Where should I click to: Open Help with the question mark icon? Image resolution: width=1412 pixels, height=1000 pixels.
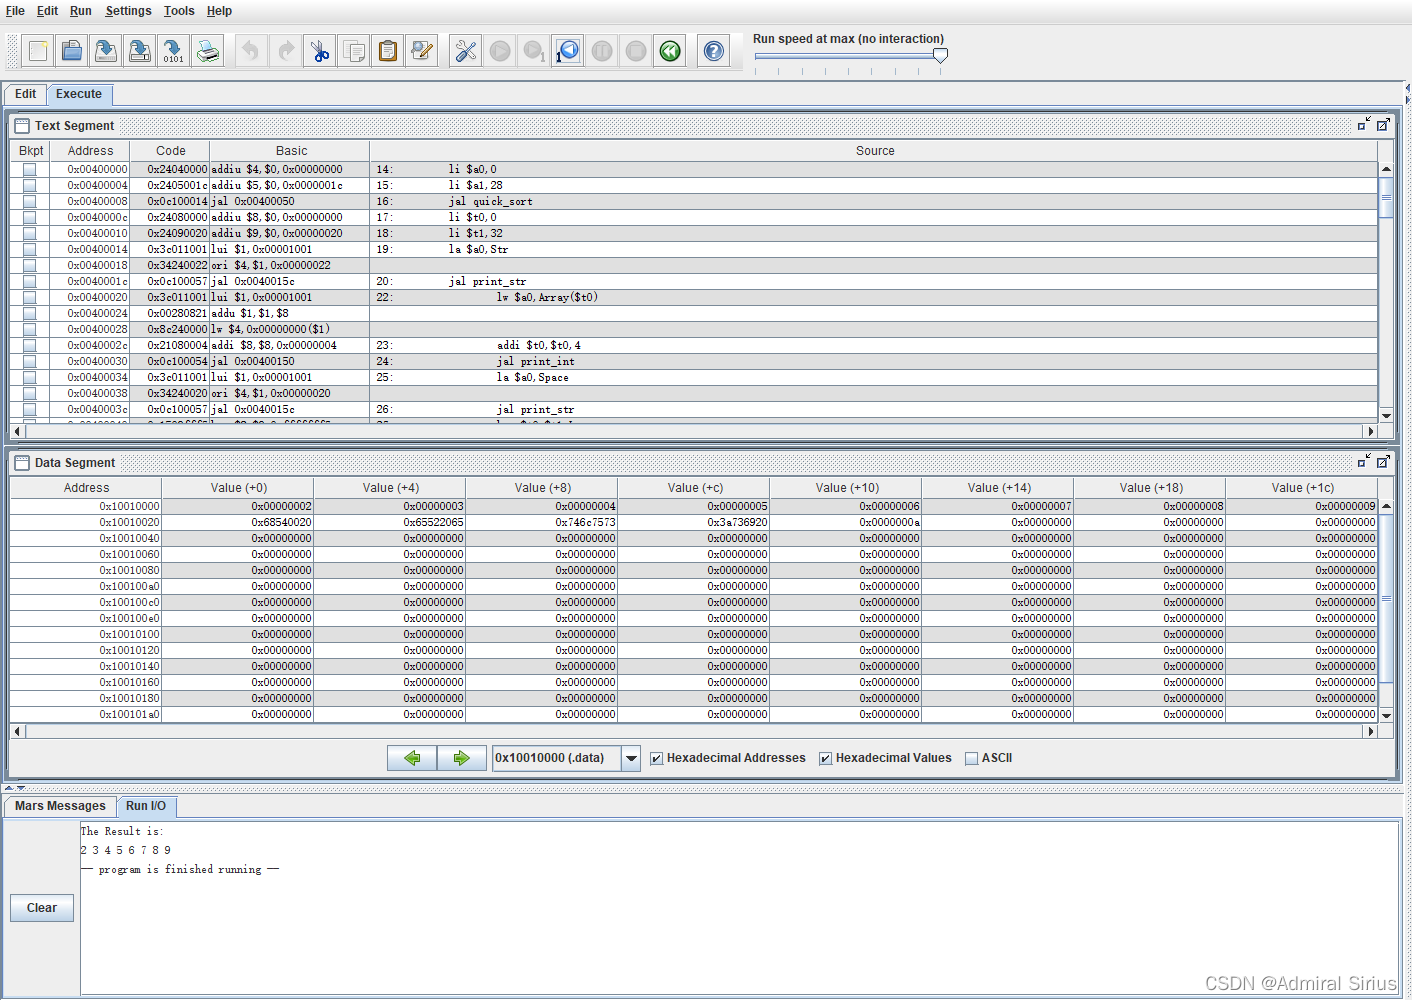[x=714, y=51]
